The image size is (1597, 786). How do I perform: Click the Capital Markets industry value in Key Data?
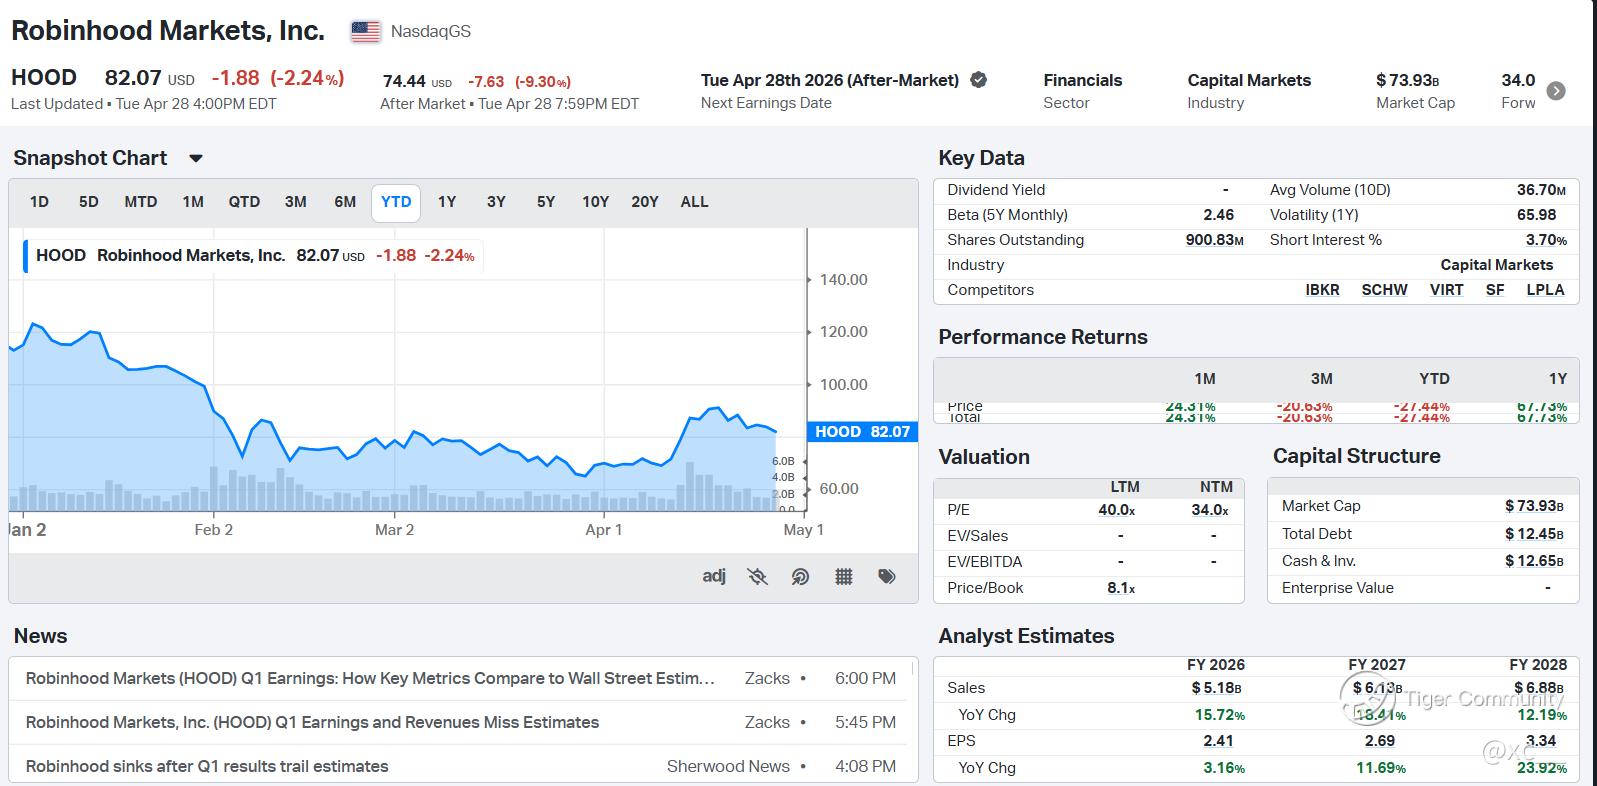tap(1496, 265)
